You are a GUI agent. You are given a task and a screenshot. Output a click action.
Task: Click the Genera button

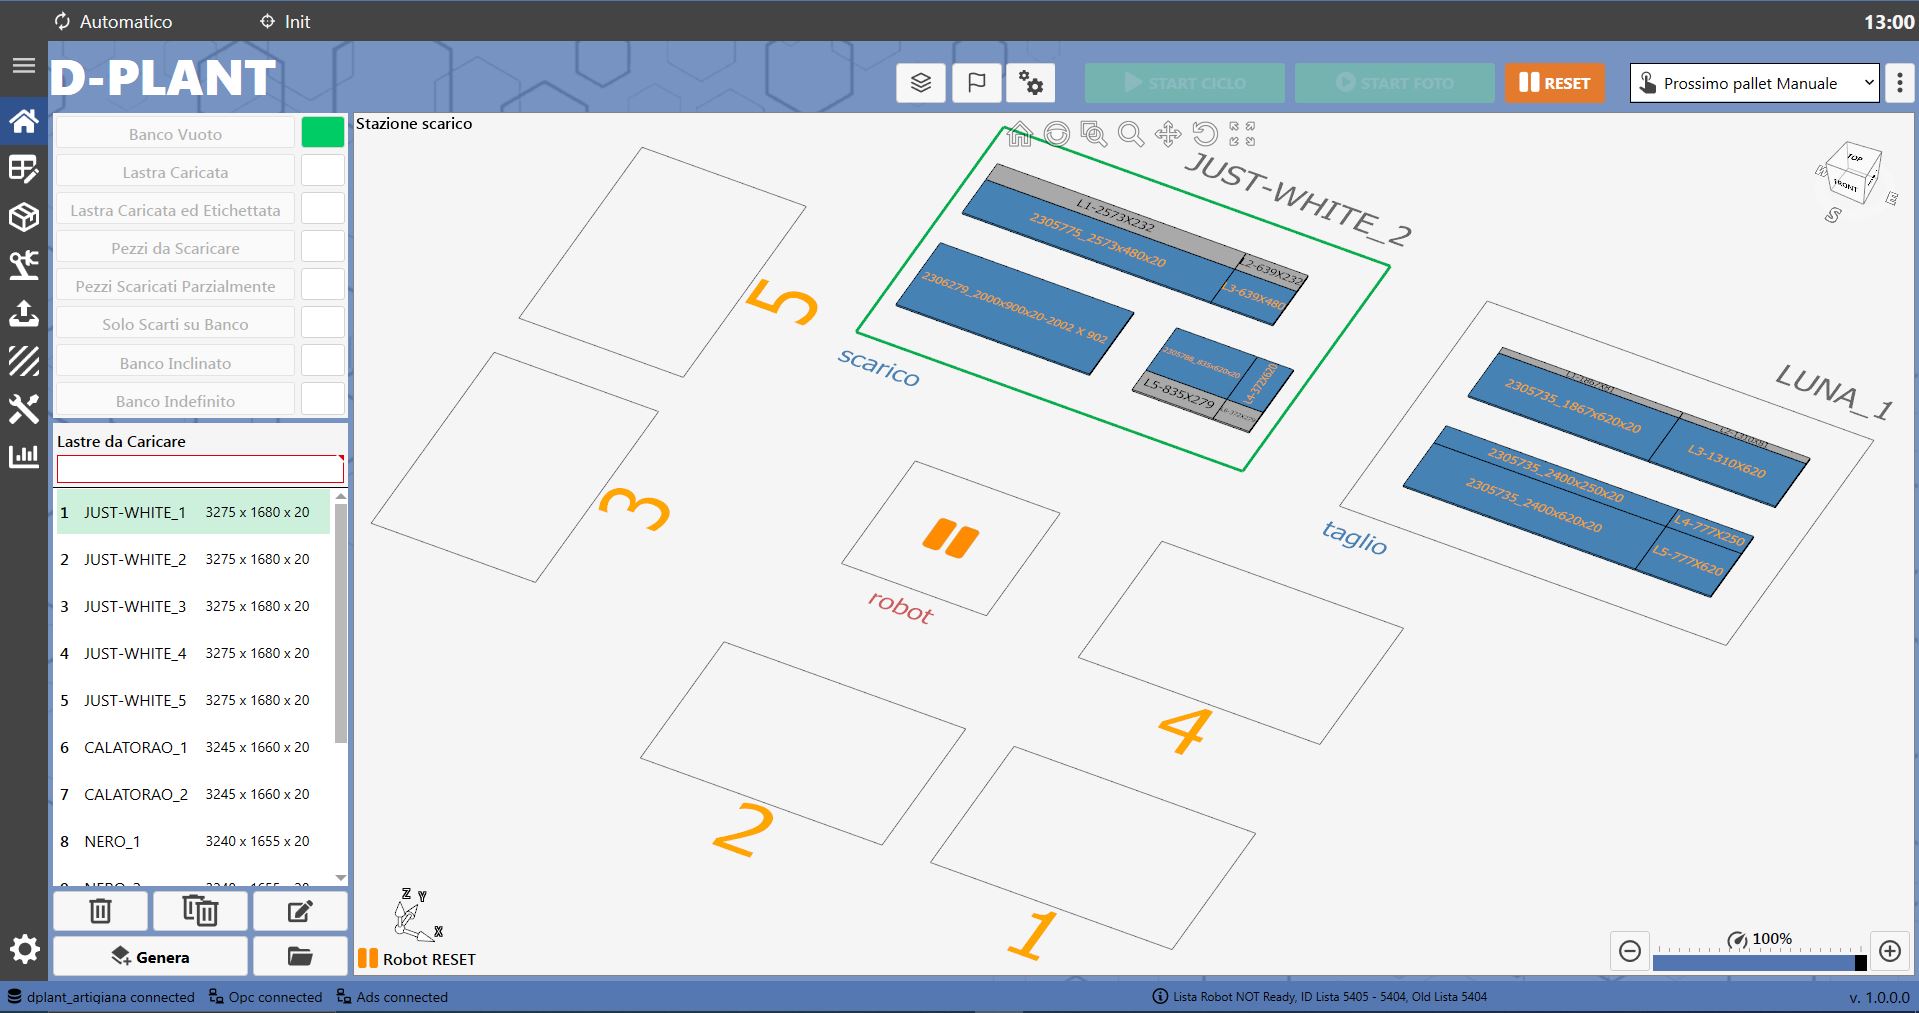pos(150,957)
